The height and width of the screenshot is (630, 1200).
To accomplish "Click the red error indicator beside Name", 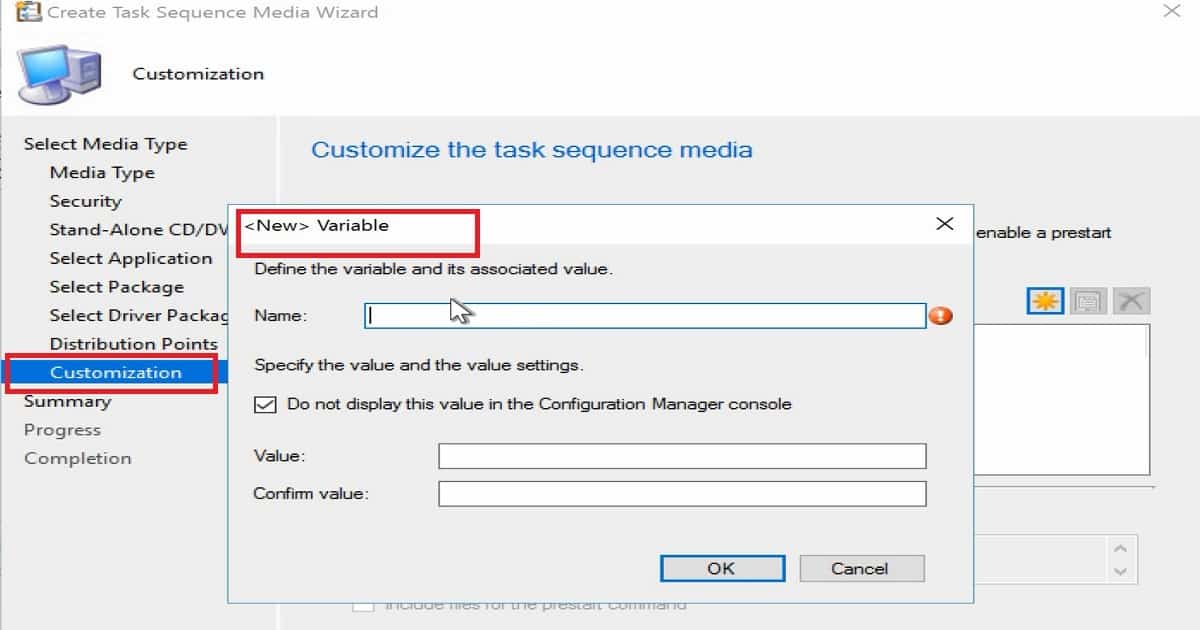I will pyautogui.click(x=940, y=316).
